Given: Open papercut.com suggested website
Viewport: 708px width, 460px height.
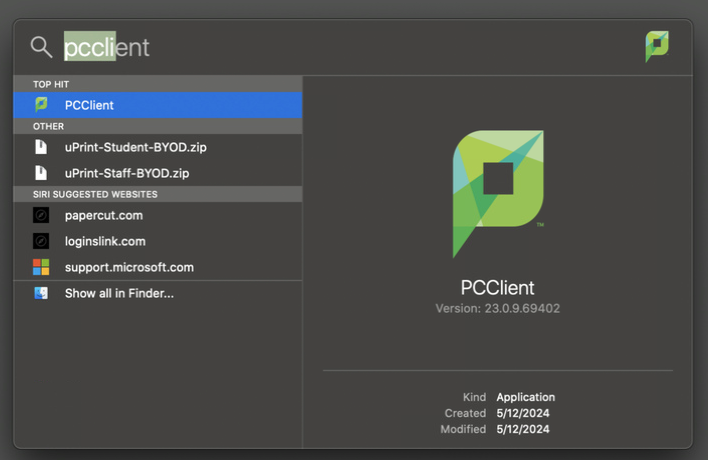Looking at the screenshot, I should click(158, 215).
